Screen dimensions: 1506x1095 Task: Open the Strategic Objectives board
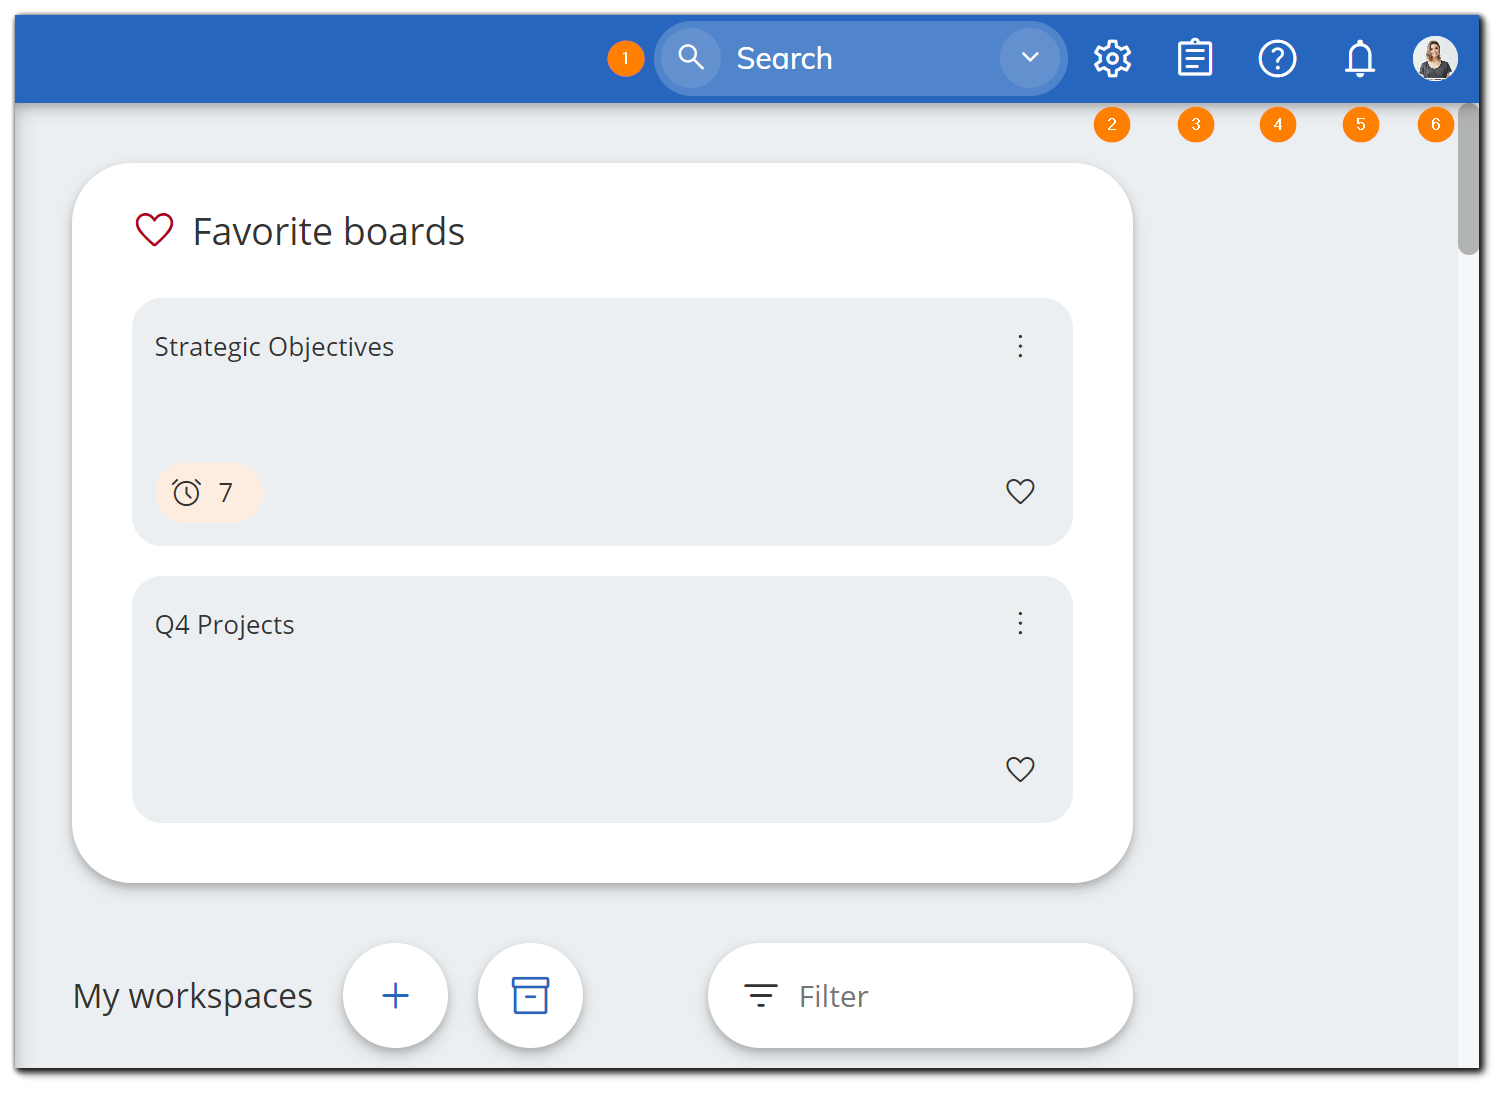click(274, 346)
